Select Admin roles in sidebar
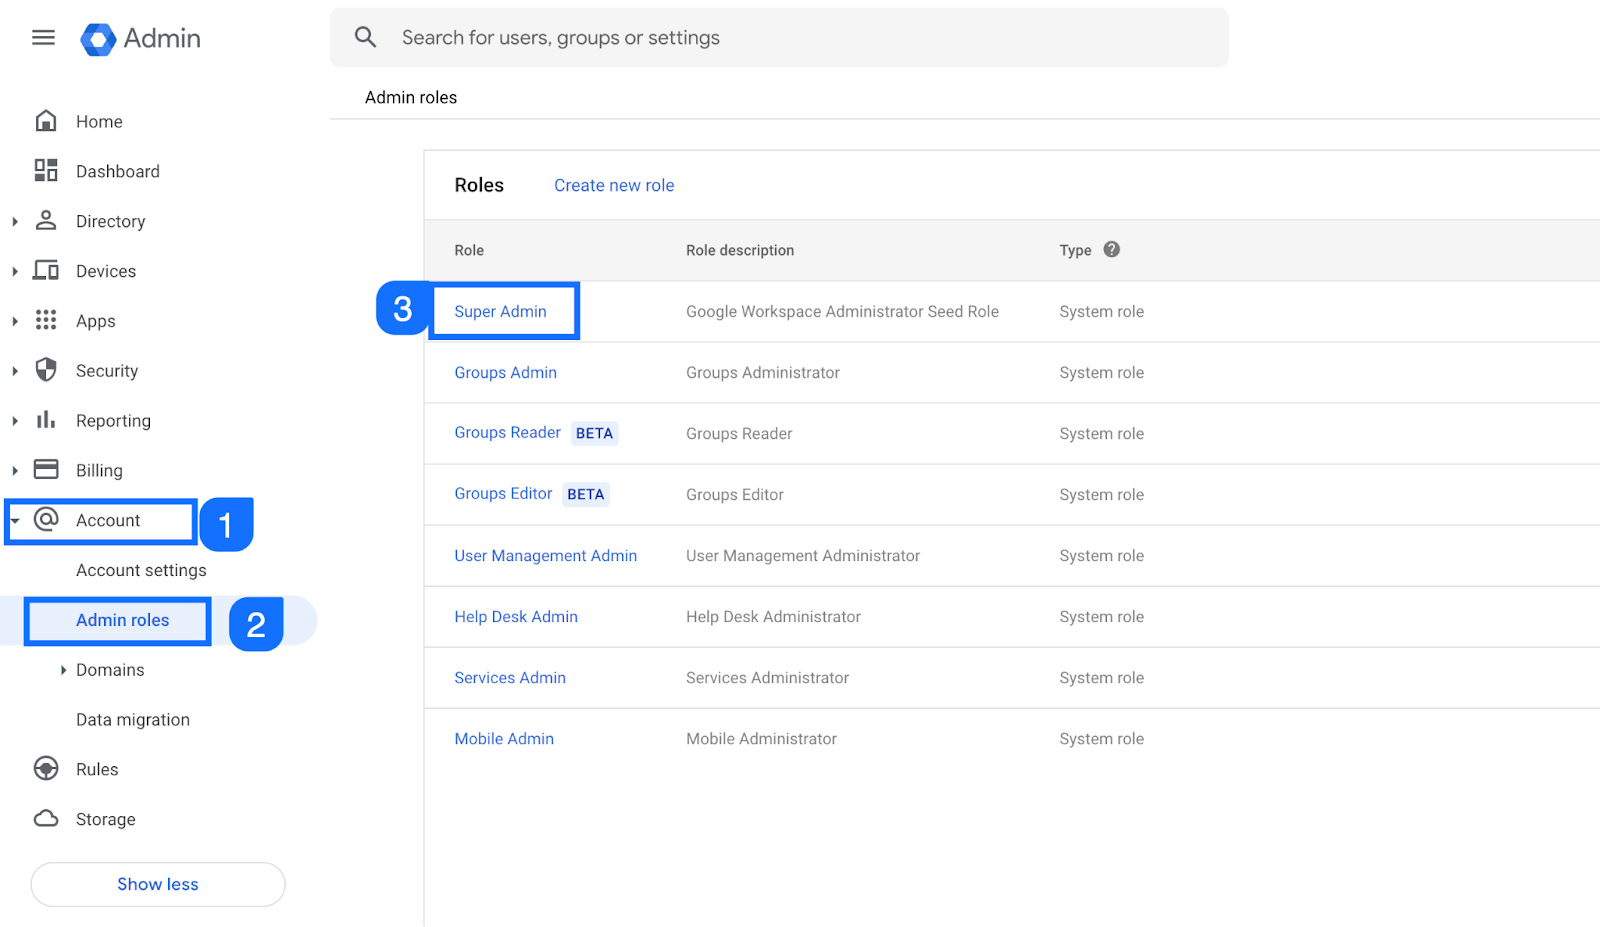 tap(121, 620)
